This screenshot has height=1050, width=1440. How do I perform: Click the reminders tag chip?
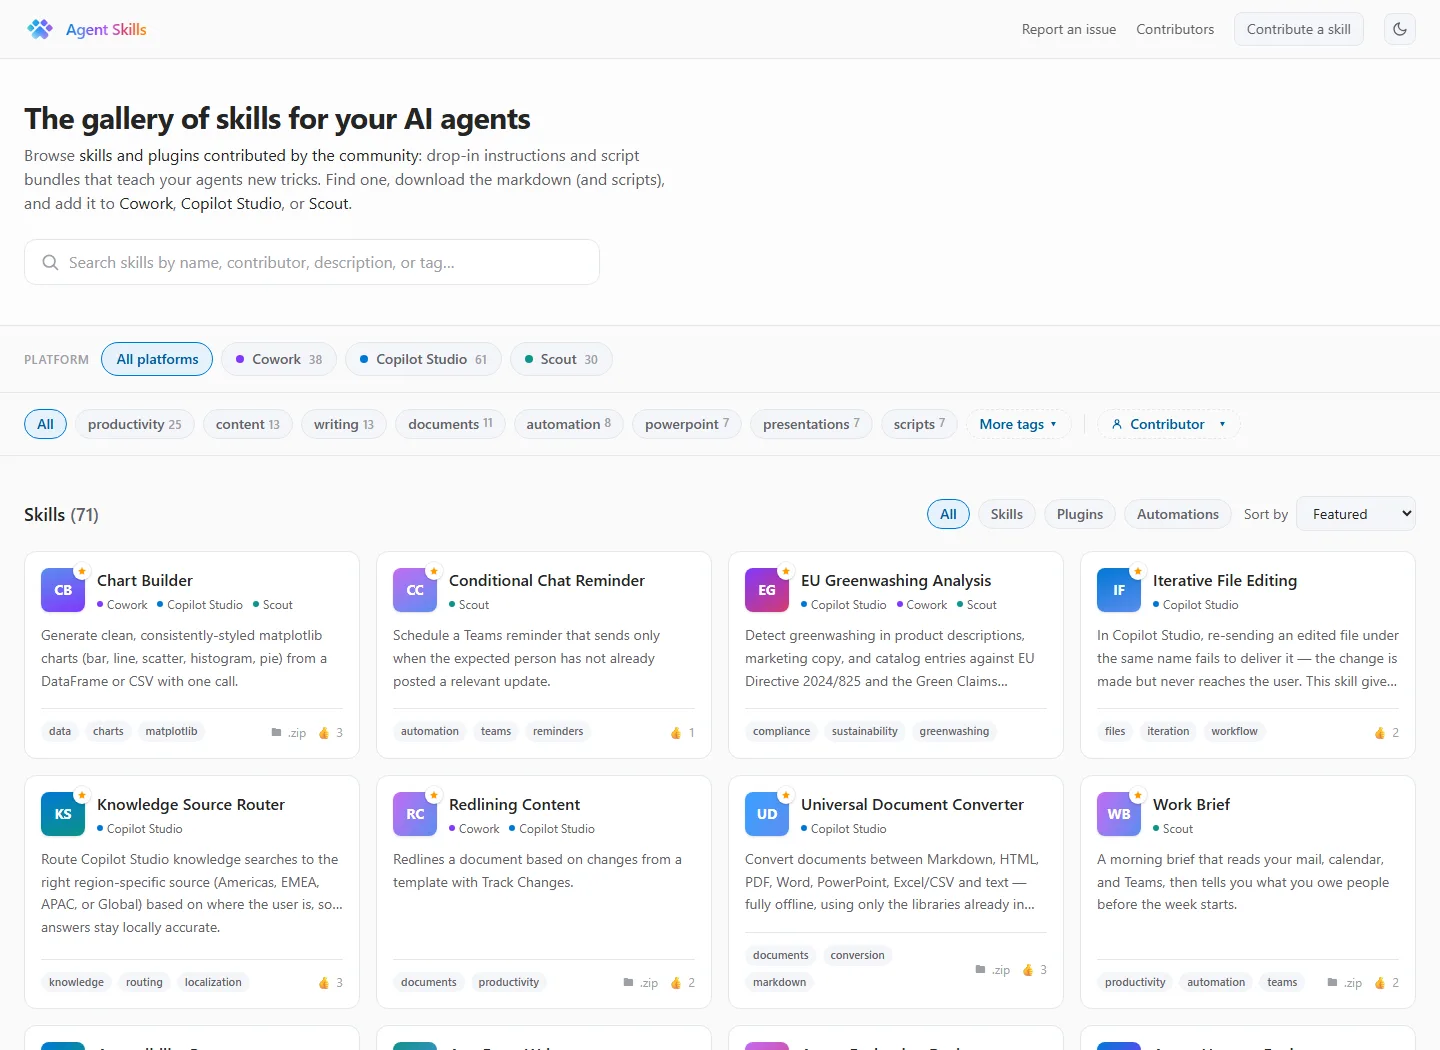(558, 731)
